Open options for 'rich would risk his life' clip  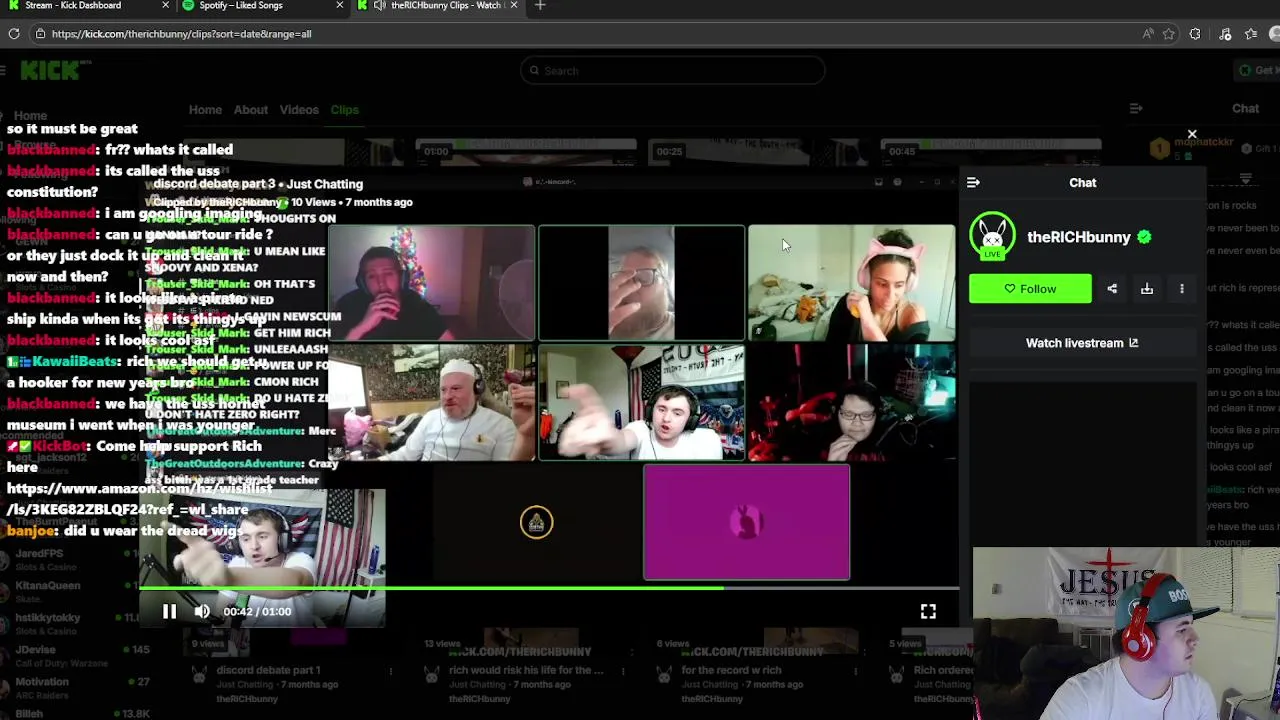click(624, 671)
